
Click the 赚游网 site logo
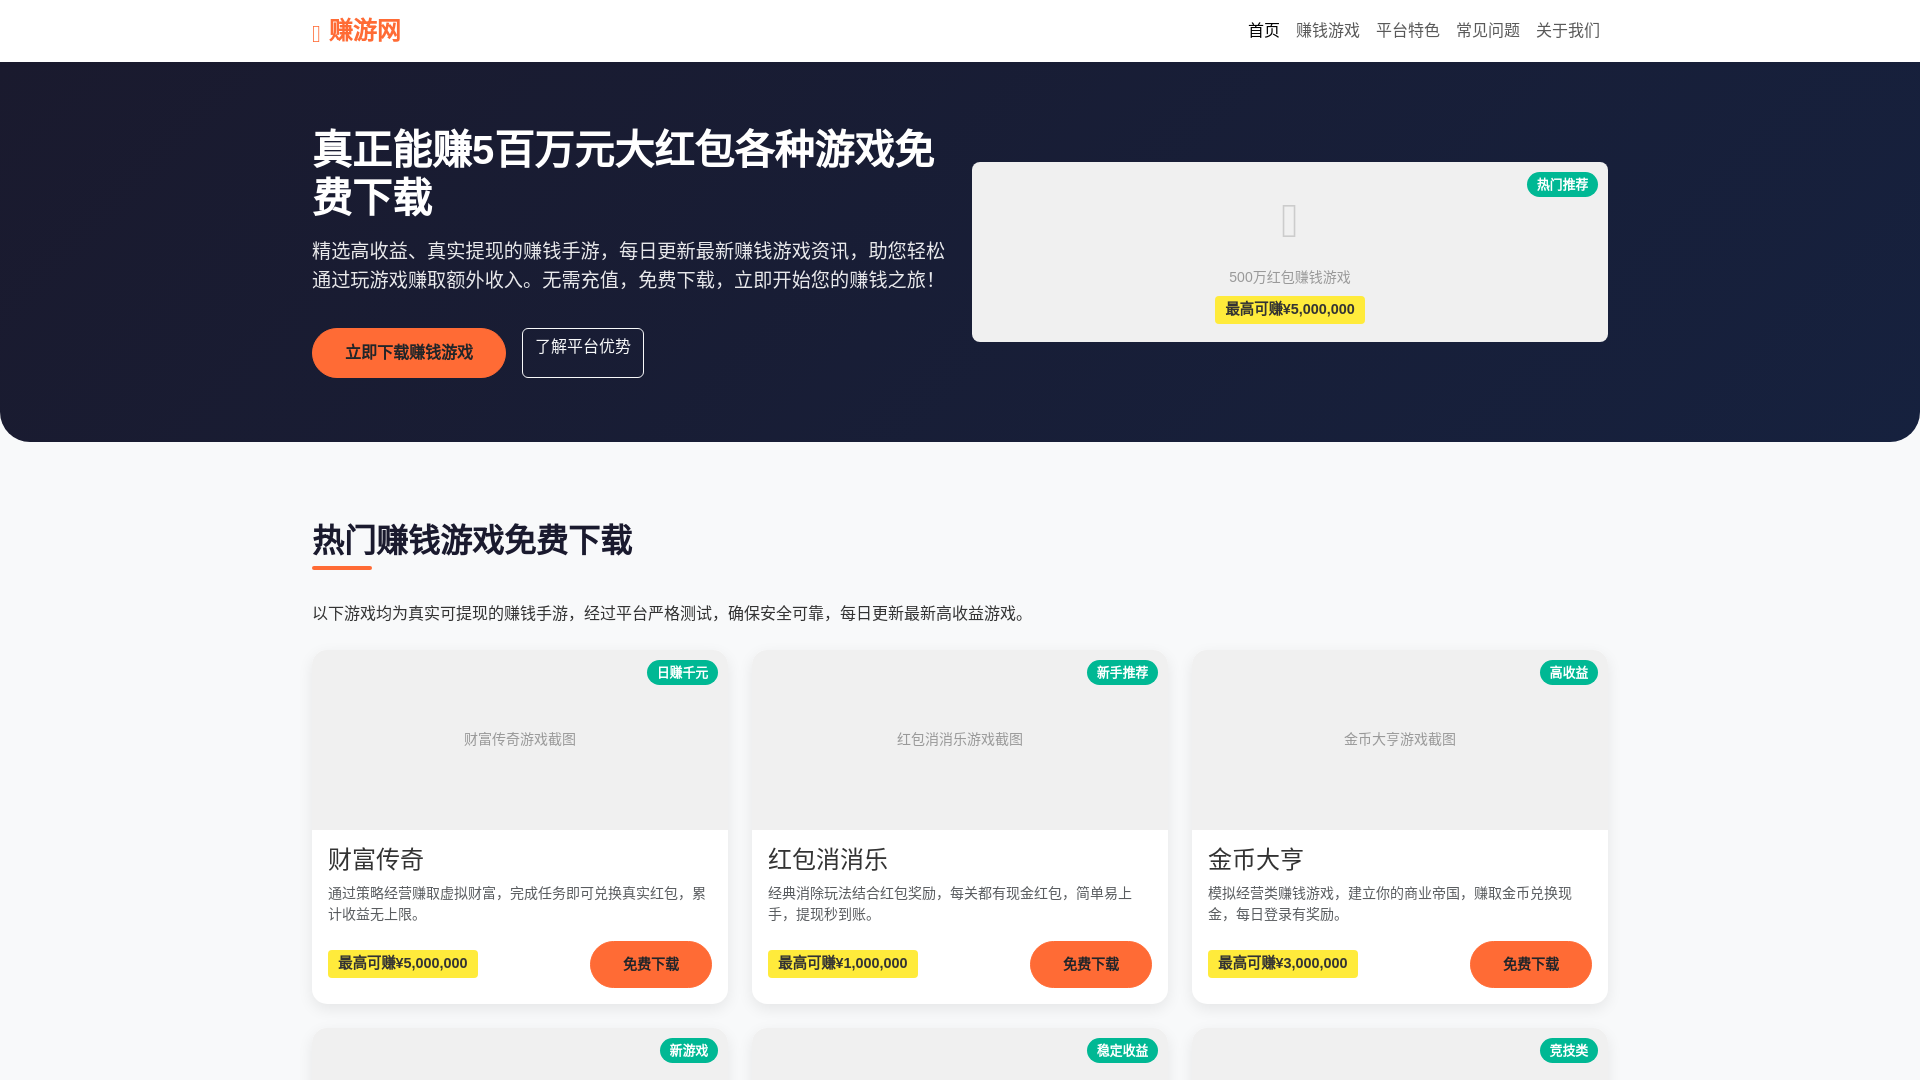click(x=357, y=31)
